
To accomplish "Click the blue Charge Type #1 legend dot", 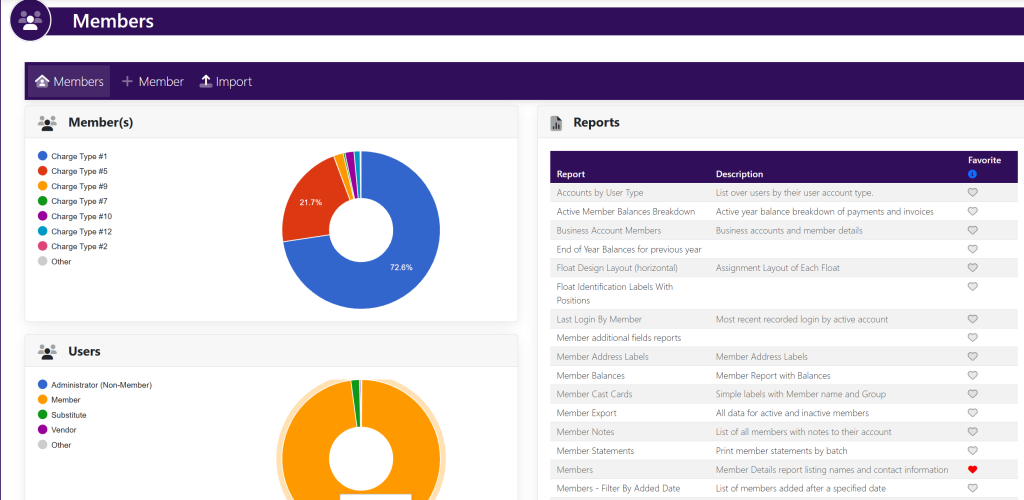I will (43, 157).
